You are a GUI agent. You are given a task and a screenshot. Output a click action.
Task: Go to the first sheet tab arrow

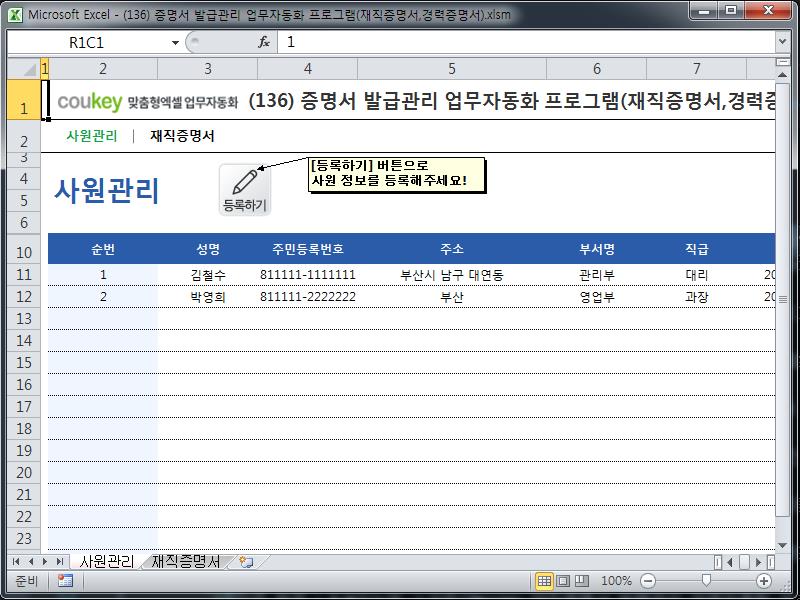pos(16,562)
